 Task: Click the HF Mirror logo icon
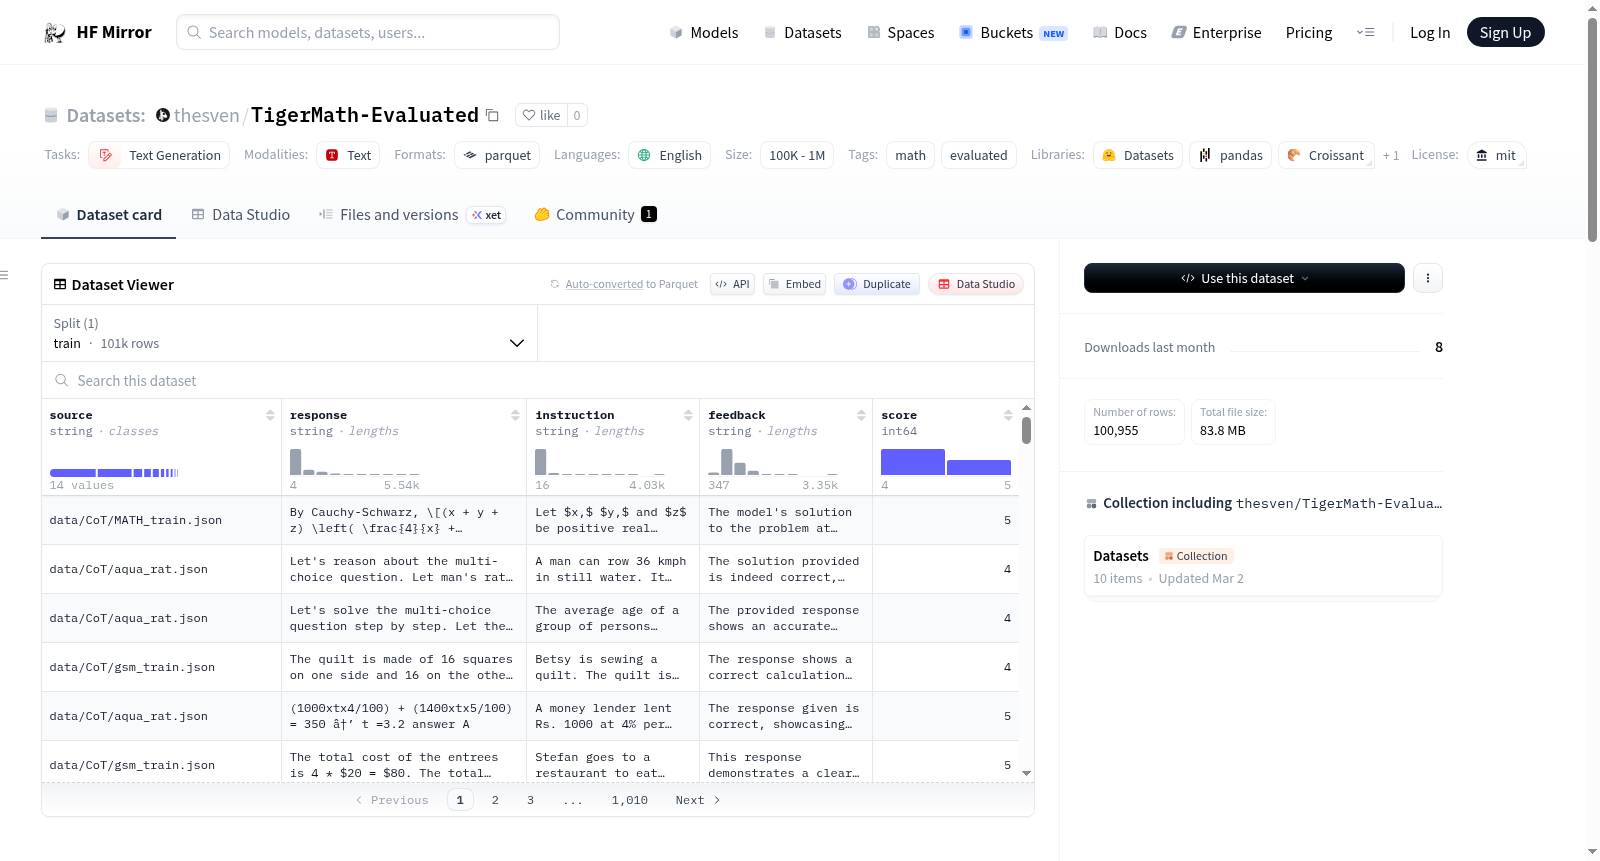tap(55, 33)
